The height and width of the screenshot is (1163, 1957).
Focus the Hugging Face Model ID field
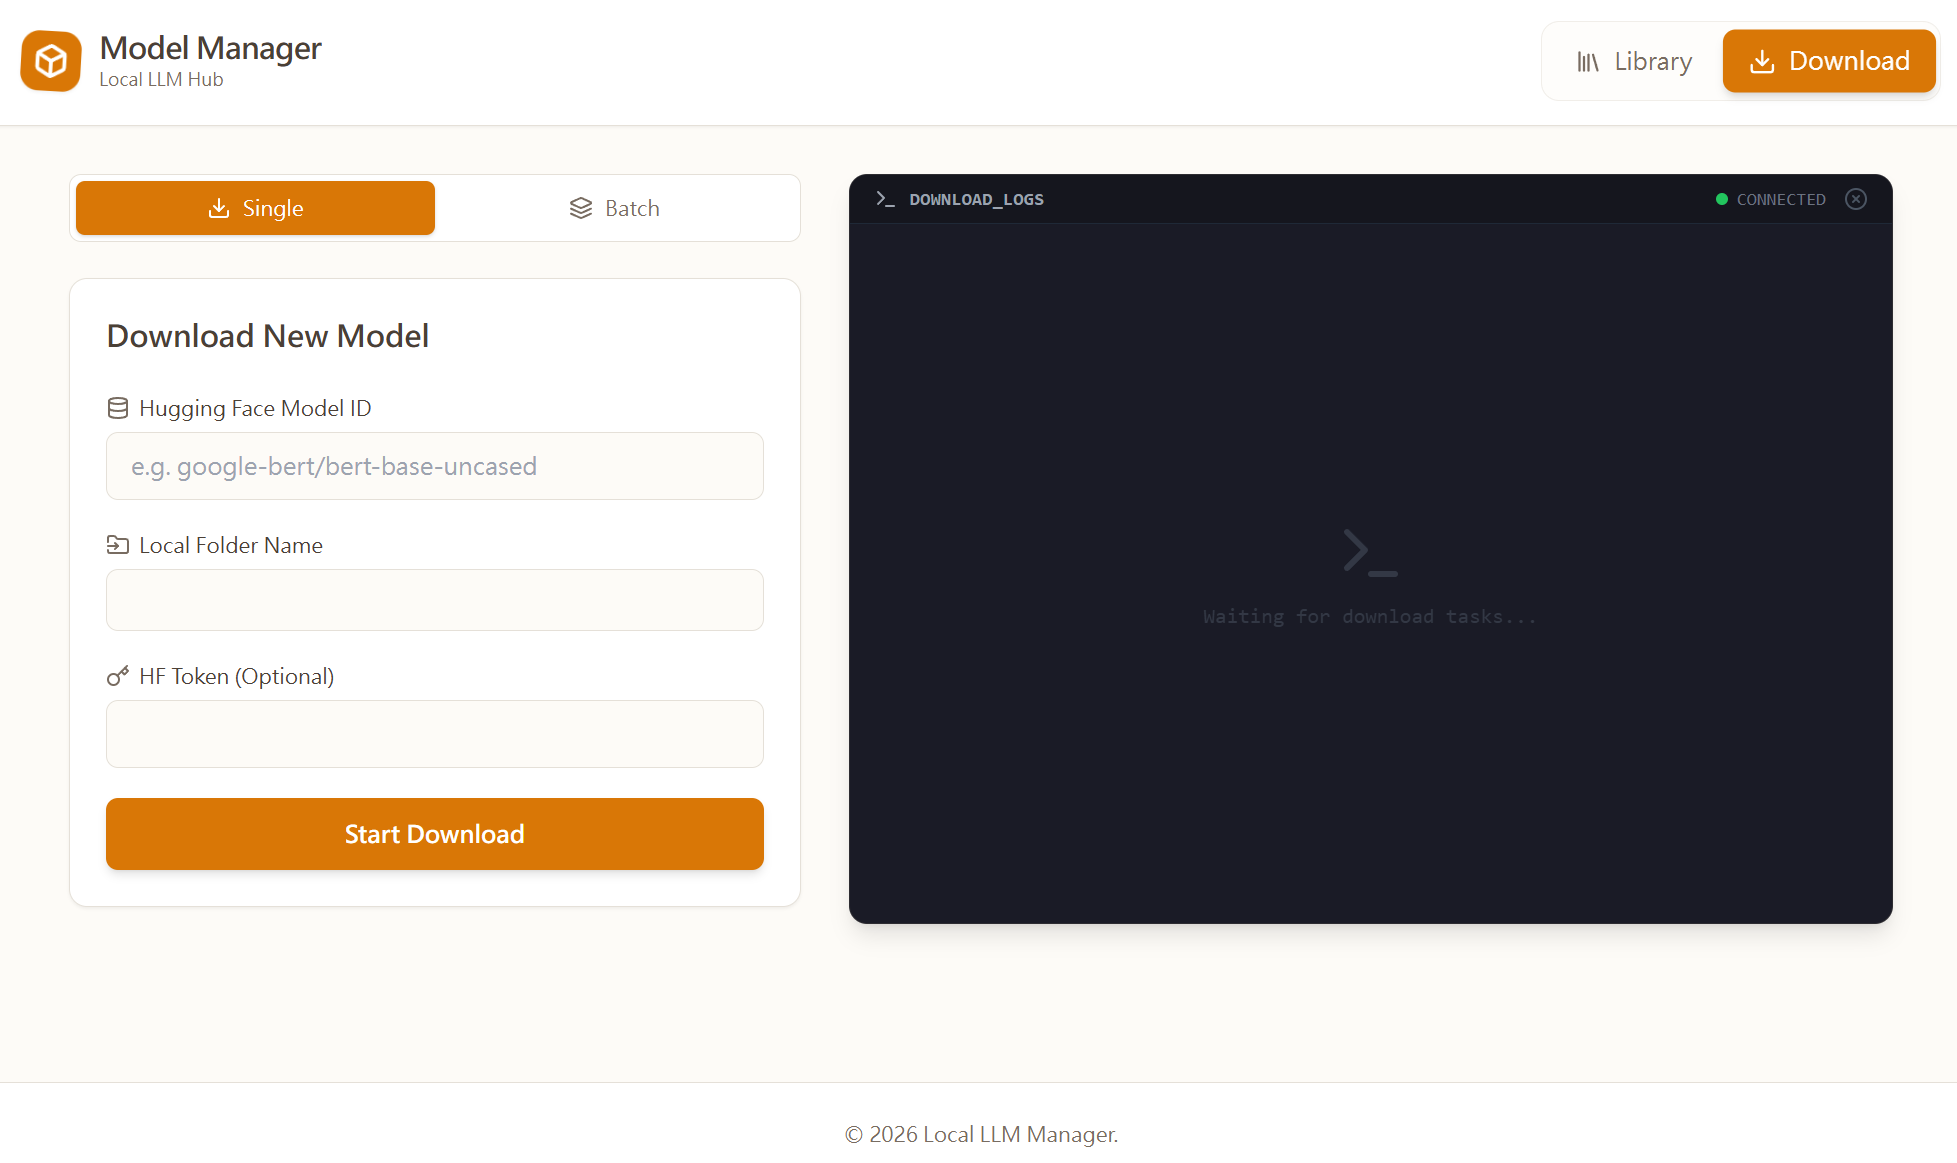434,466
